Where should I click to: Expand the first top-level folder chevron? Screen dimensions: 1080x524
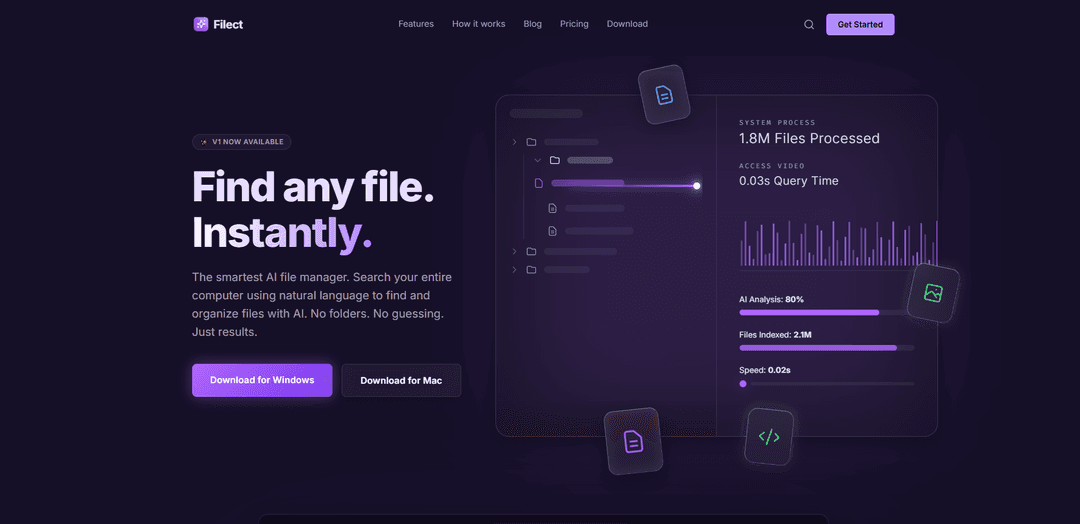pos(514,142)
